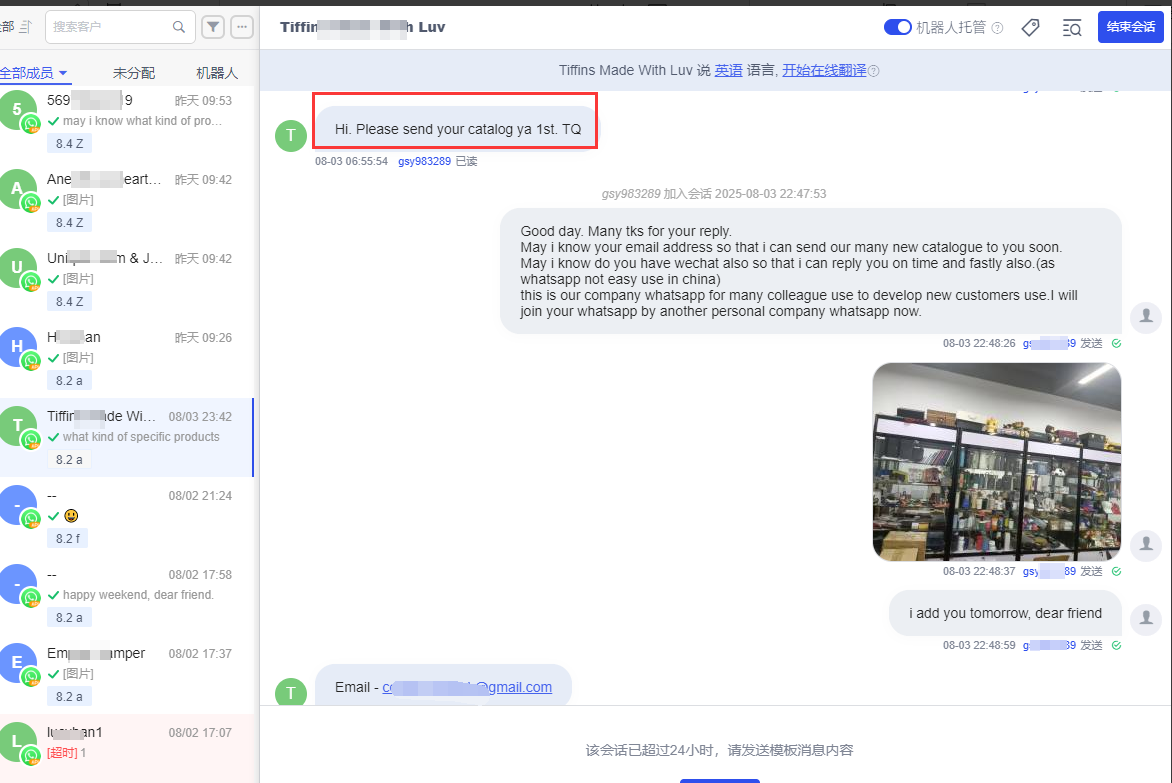The height and width of the screenshot is (783, 1172).
Task: Focus the 搜索客户 input field
Action: point(120,27)
